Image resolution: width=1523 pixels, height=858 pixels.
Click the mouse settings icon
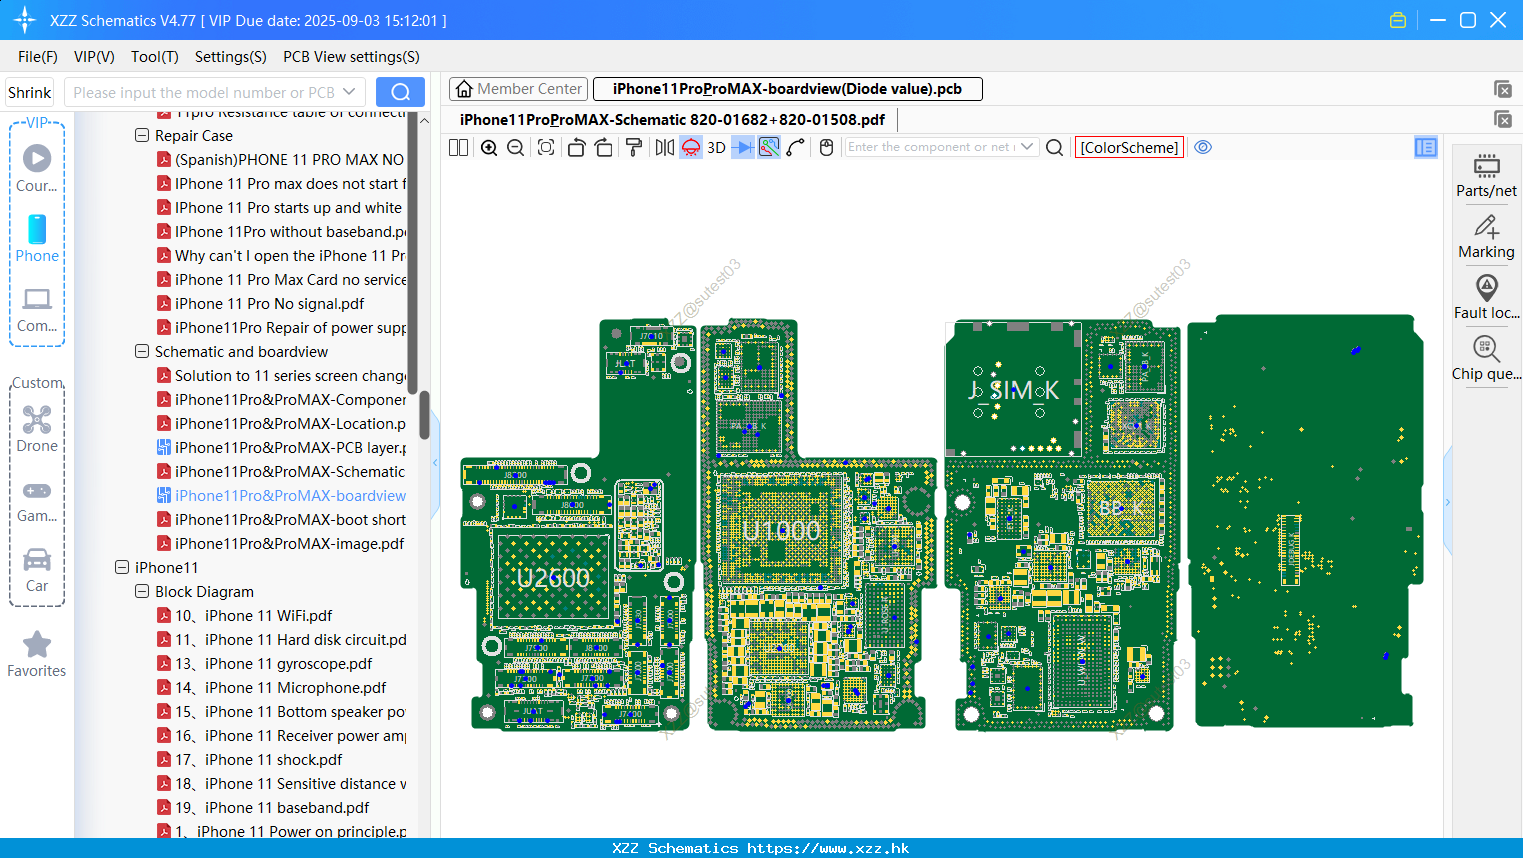[x=826, y=147]
